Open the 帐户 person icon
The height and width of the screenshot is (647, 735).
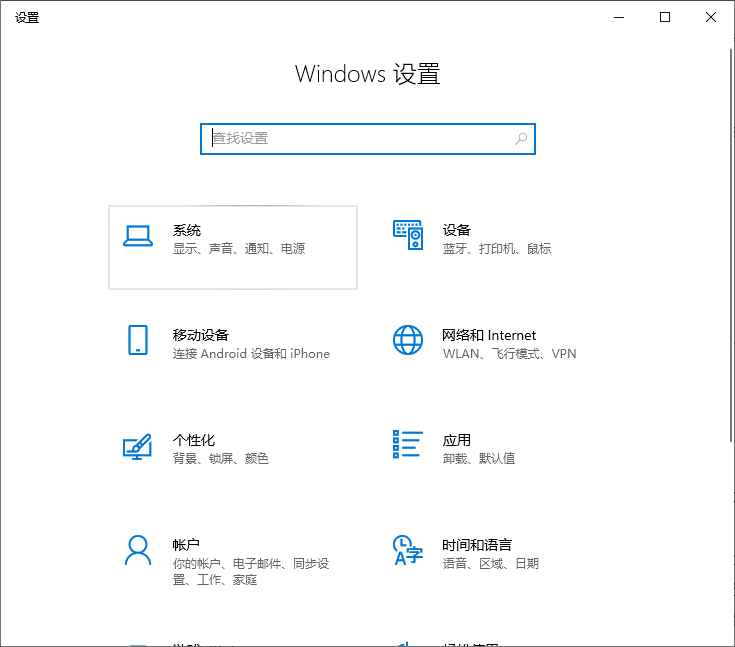(138, 550)
